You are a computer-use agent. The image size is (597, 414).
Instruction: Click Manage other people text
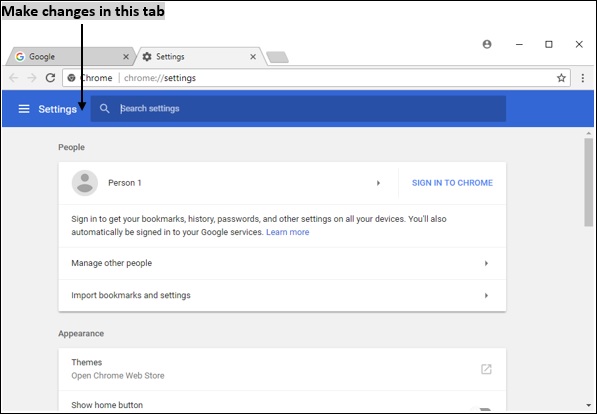pyautogui.click(x=112, y=263)
